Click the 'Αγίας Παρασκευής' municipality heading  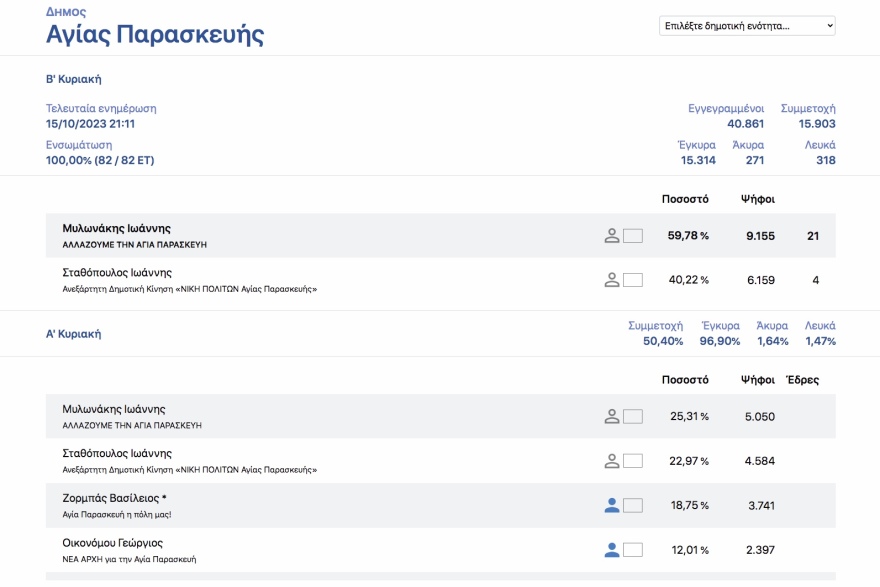point(155,35)
